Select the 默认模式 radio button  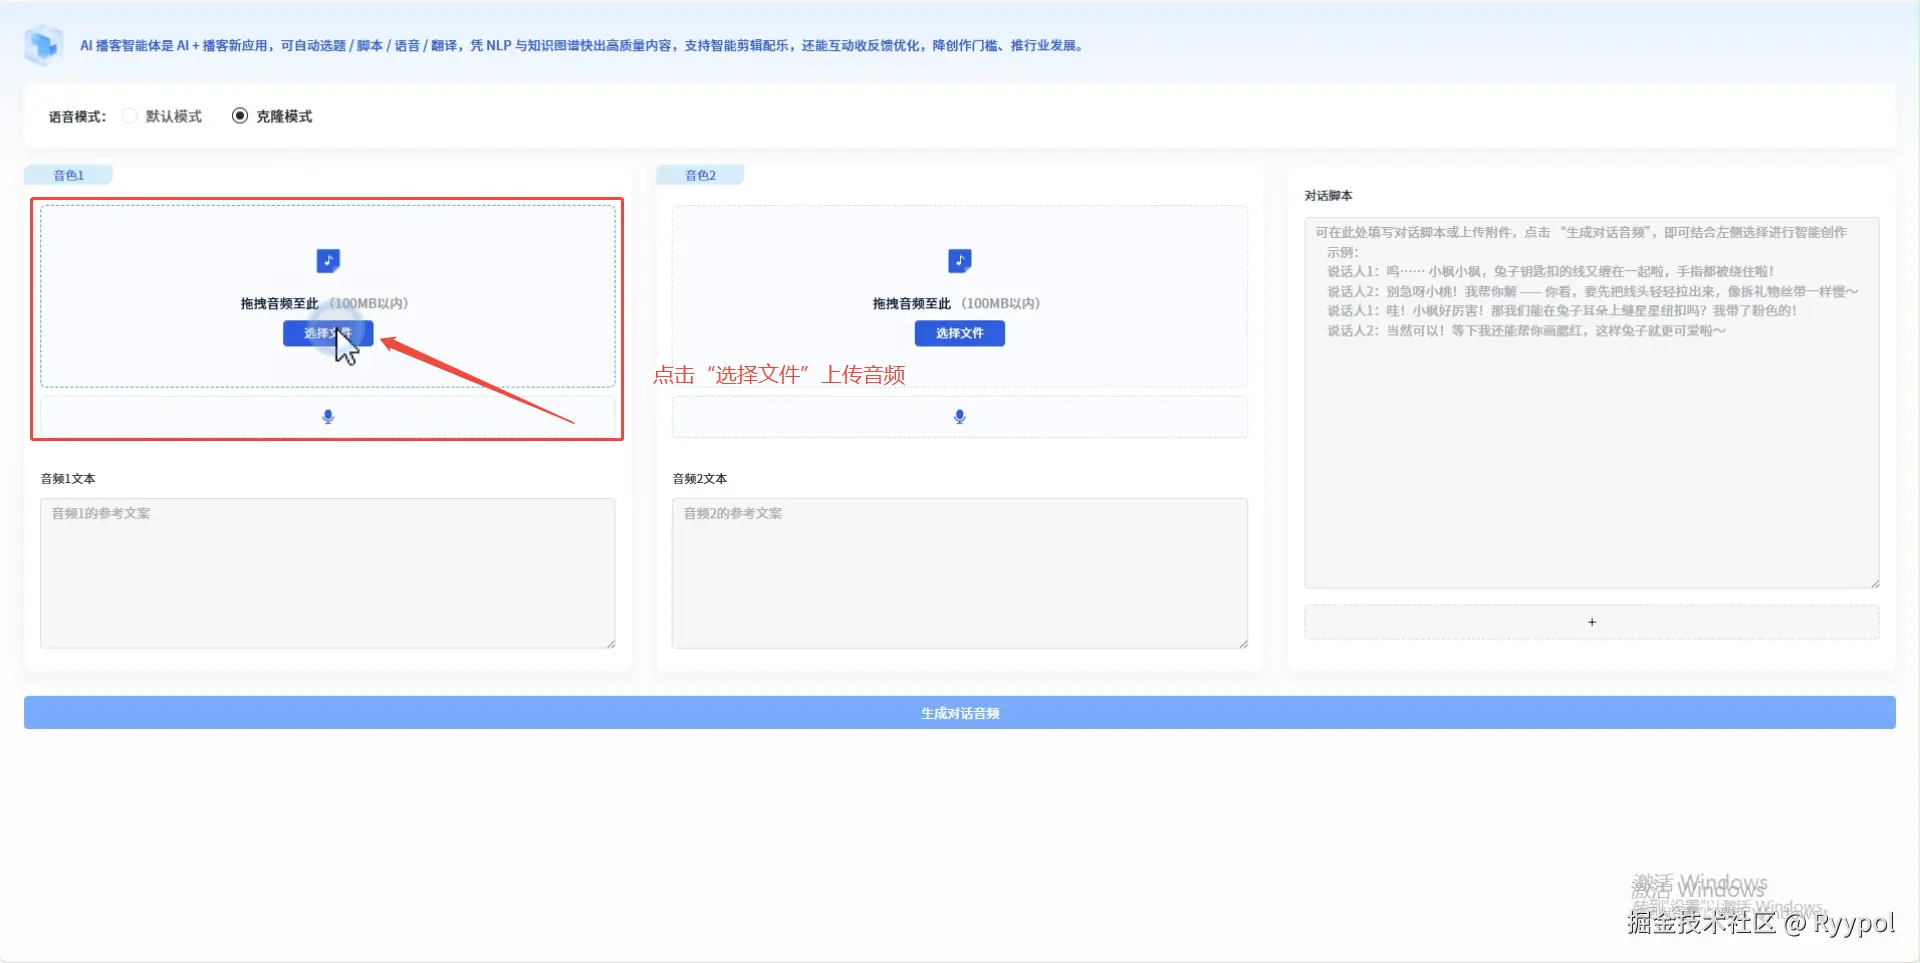tap(130, 116)
